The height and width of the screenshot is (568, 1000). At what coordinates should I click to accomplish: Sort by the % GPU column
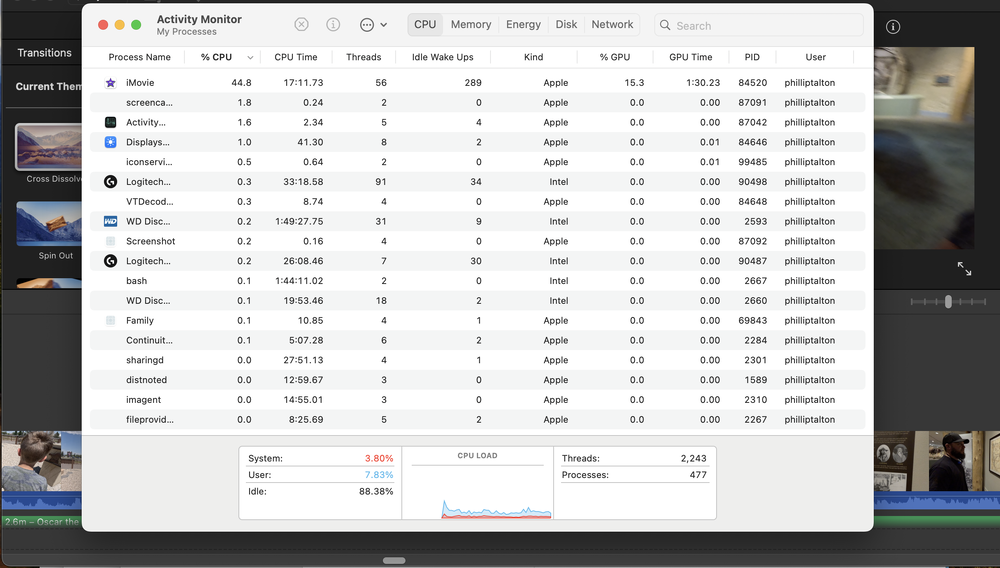click(x=615, y=57)
